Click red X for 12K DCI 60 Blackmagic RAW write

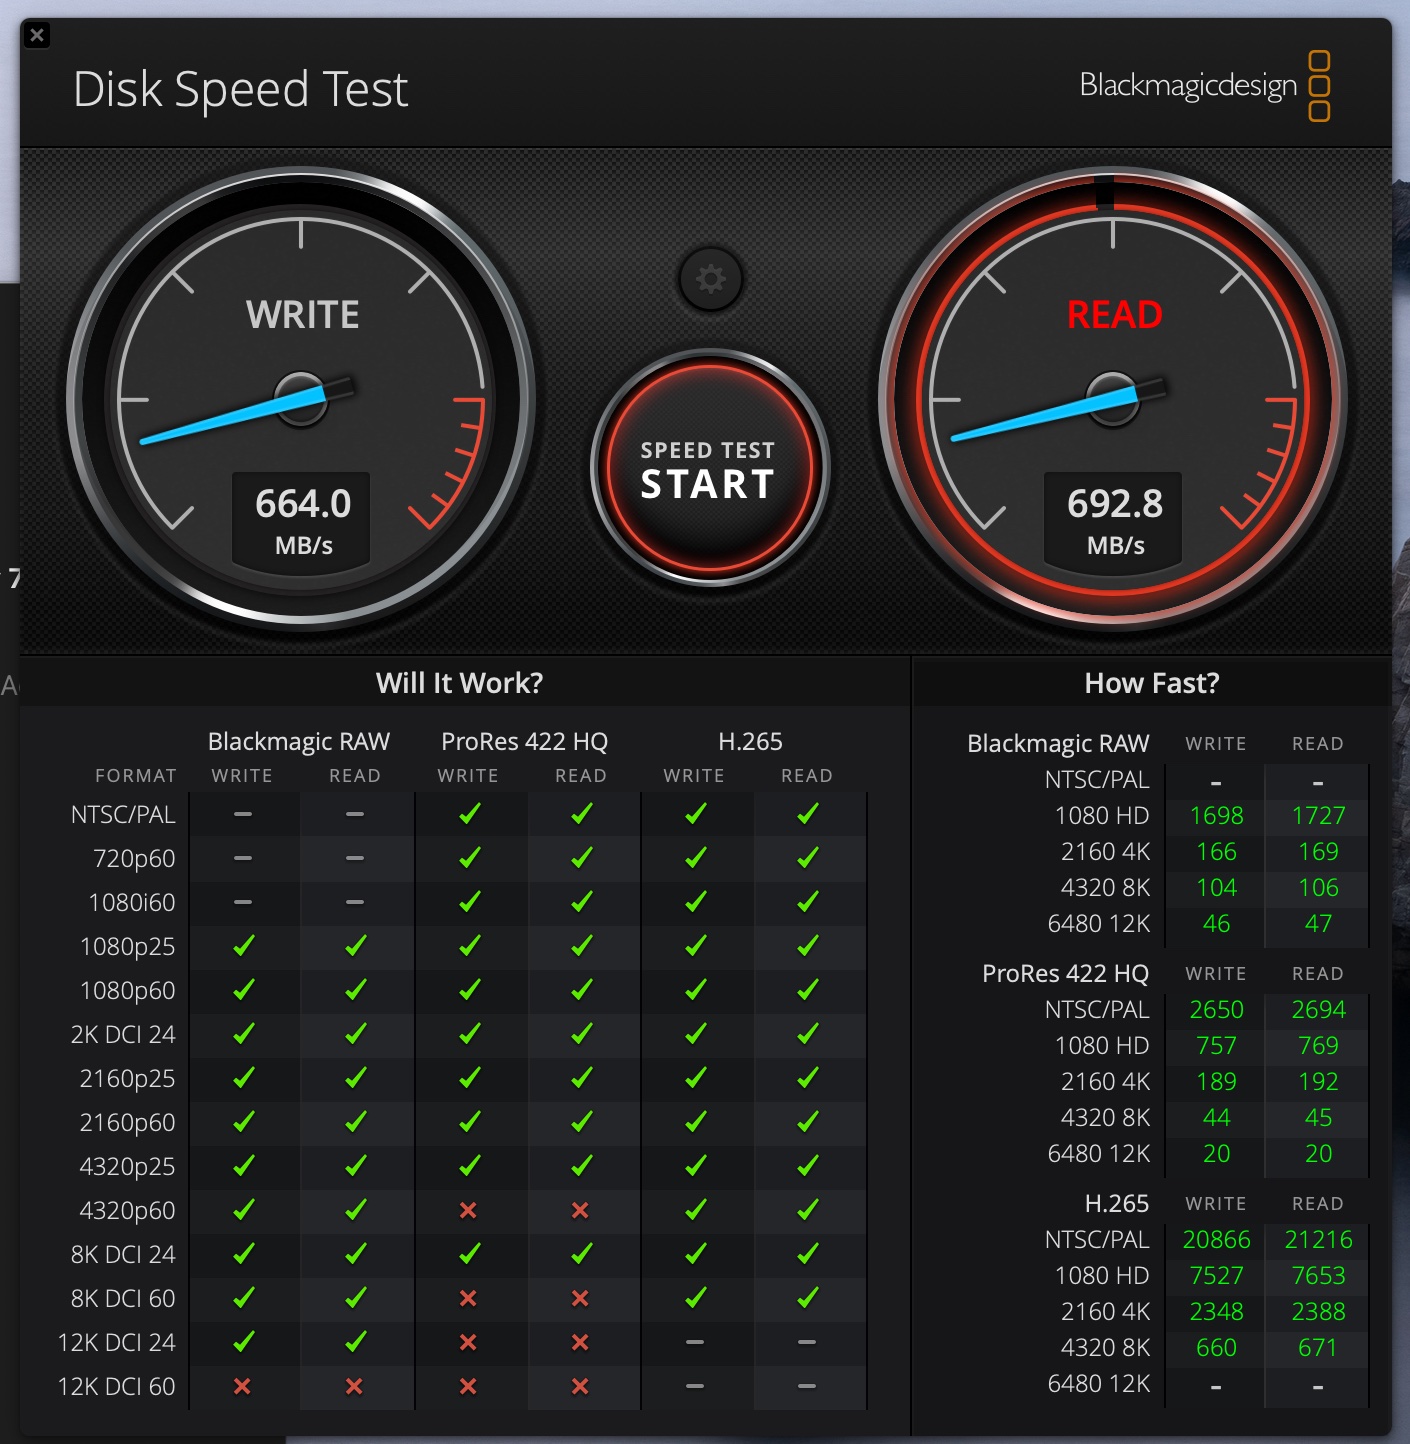click(242, 1386)
